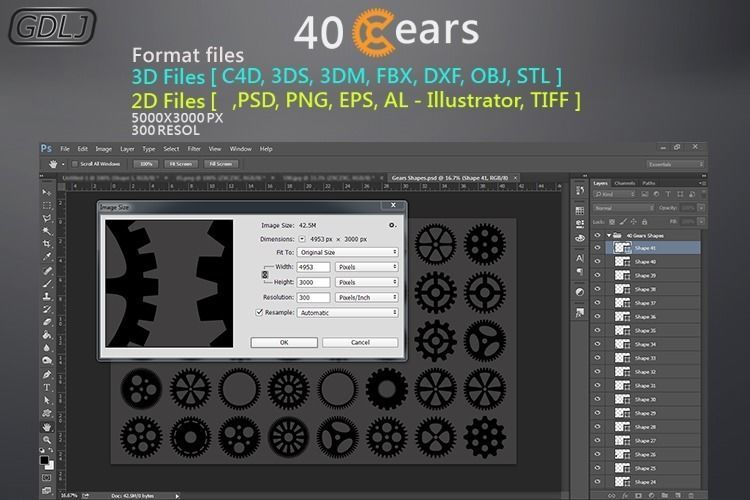Select the Polygonal Lasso tool
Image resolution: width=750 pixels, height=500 pixels.
pyautogui.click(x=47, y=218)
